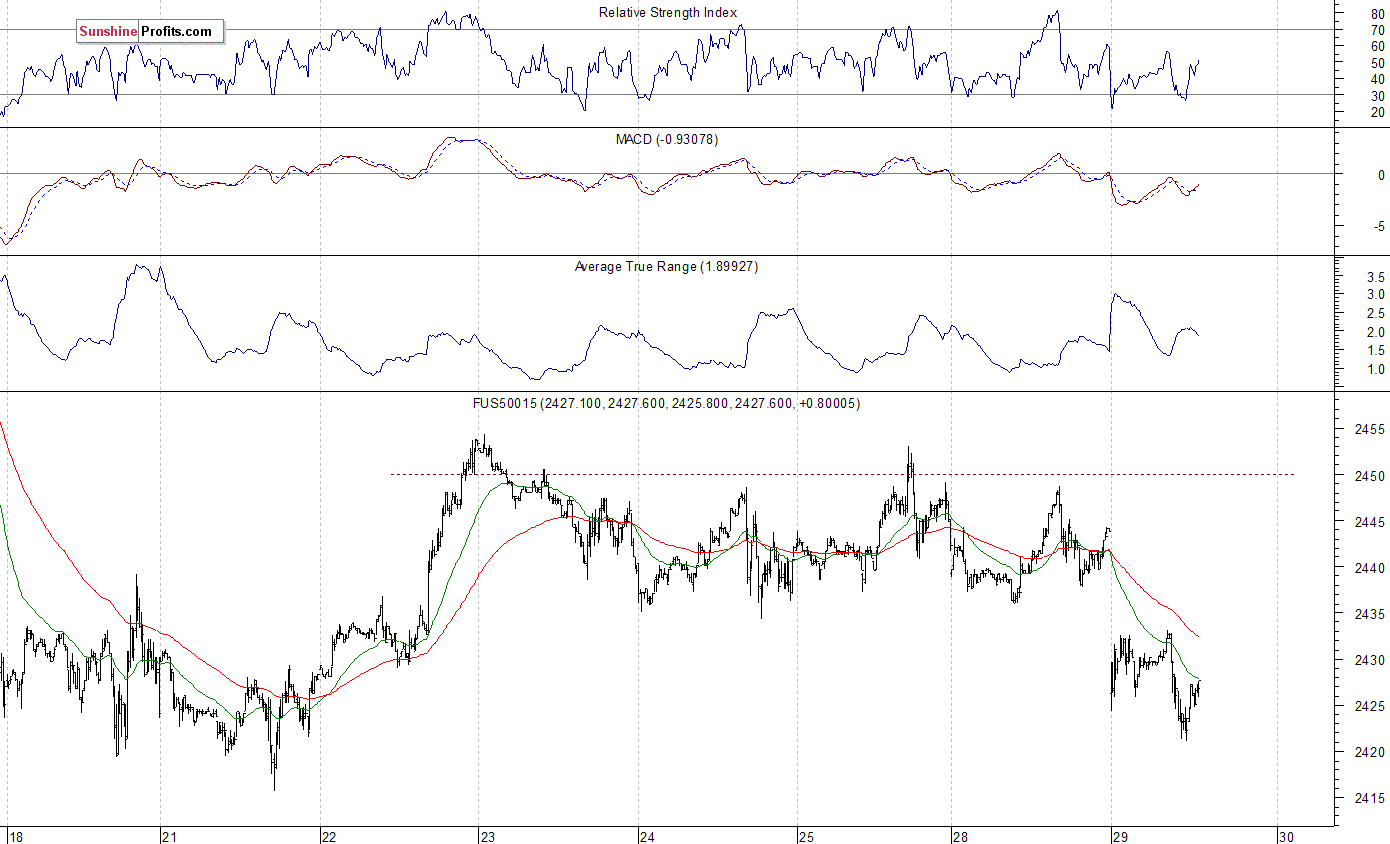Click MACD axis value 0

coord(1382,175)
